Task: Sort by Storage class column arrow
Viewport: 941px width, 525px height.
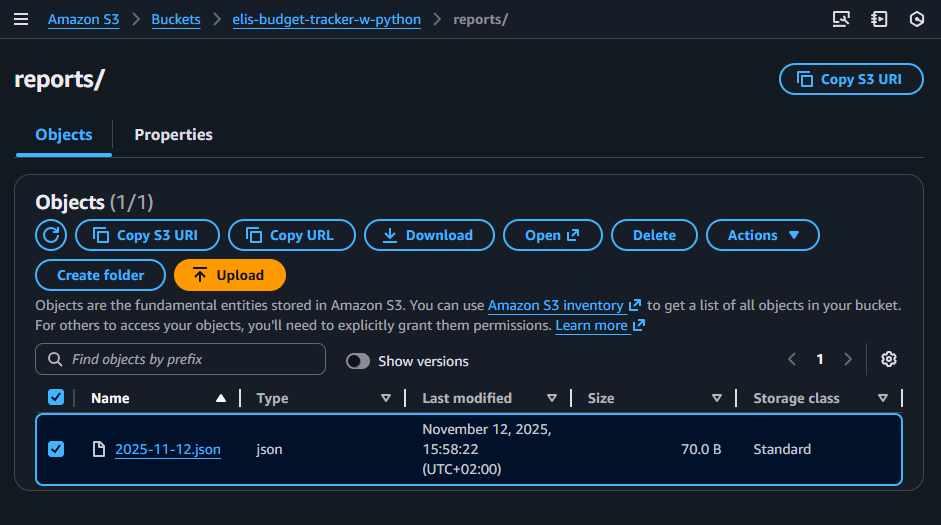Action: [882, 398]
